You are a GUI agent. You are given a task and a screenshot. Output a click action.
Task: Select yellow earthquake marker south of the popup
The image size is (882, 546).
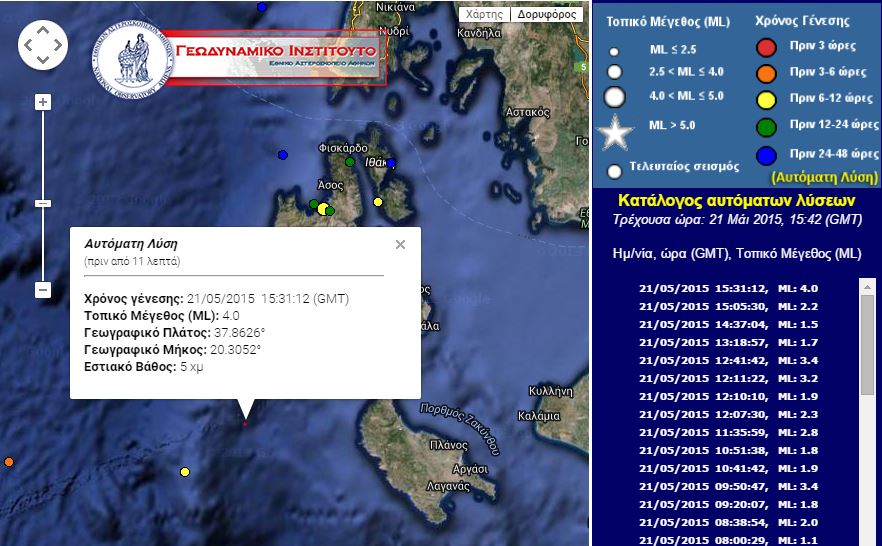185,472
